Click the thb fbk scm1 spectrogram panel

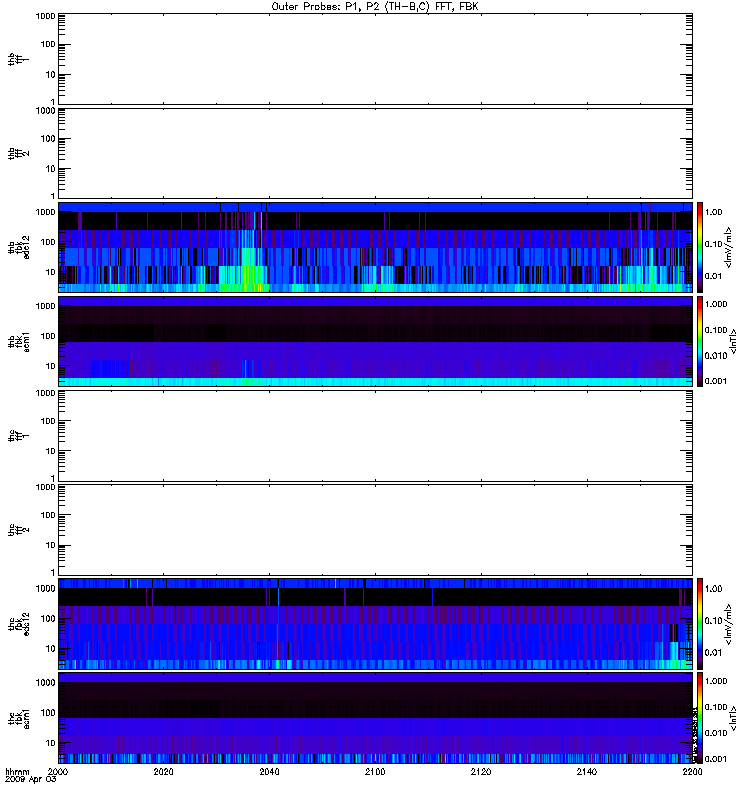coord(375,341)
